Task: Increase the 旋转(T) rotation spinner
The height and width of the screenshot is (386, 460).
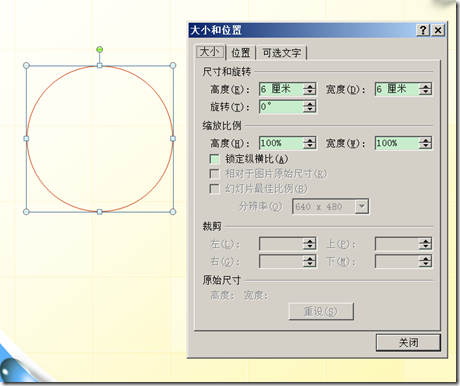Action: click(x=310, y=103)
